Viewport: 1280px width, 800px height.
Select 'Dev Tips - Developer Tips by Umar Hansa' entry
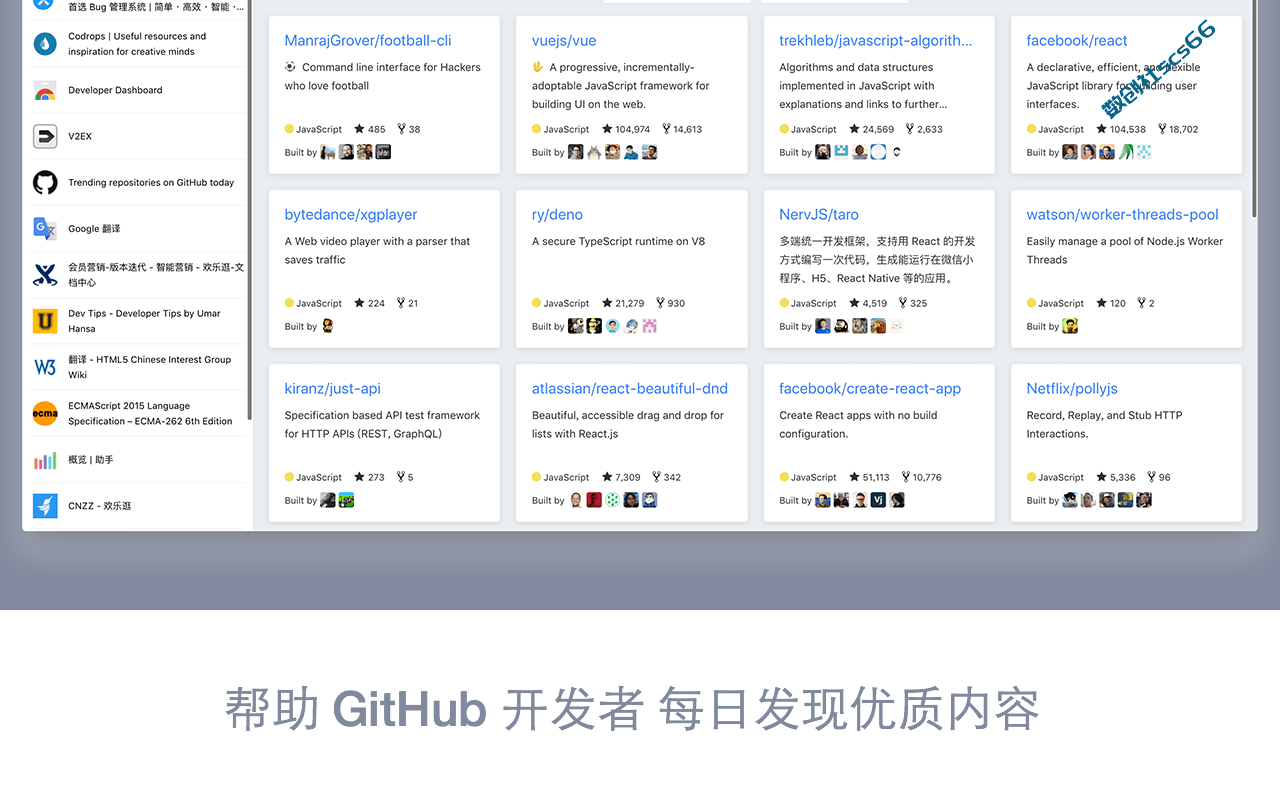[144, 321]
